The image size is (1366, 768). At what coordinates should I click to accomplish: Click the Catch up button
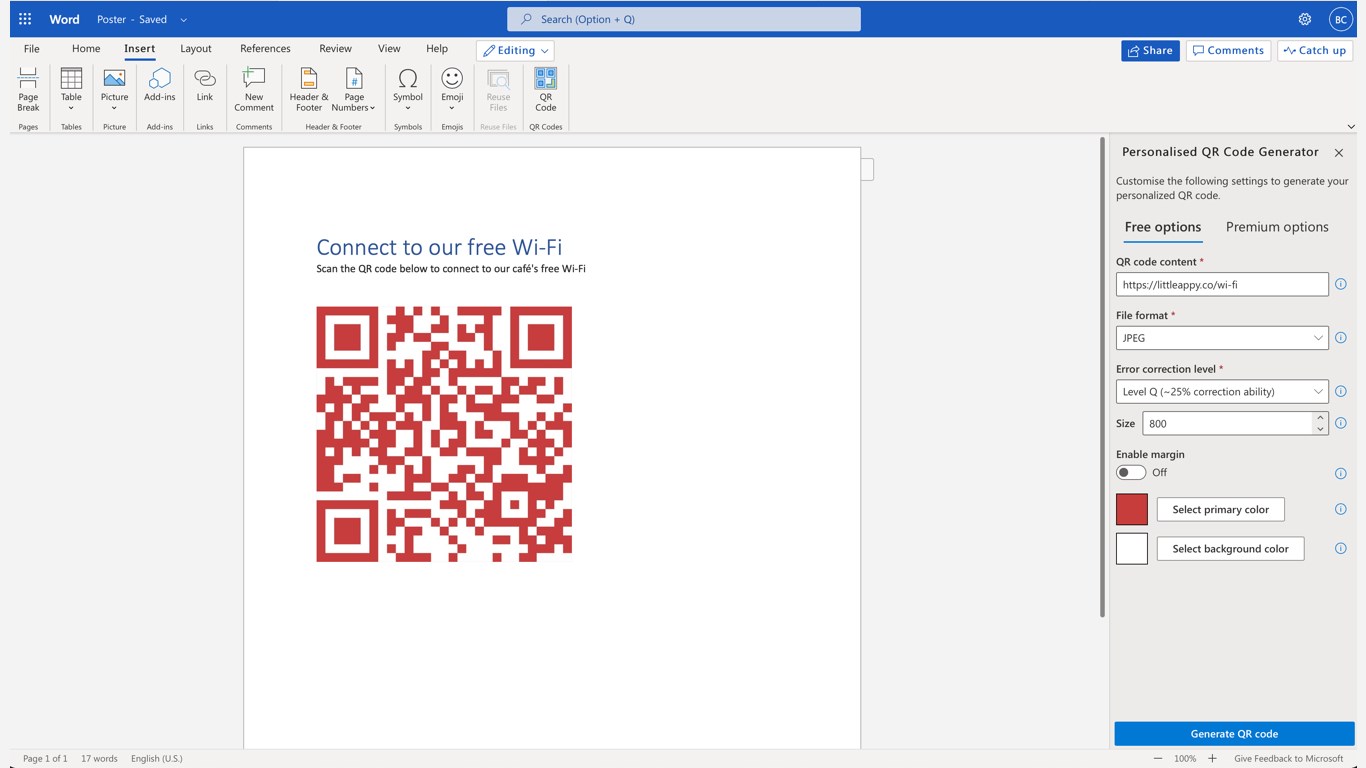coord(1315,50)
